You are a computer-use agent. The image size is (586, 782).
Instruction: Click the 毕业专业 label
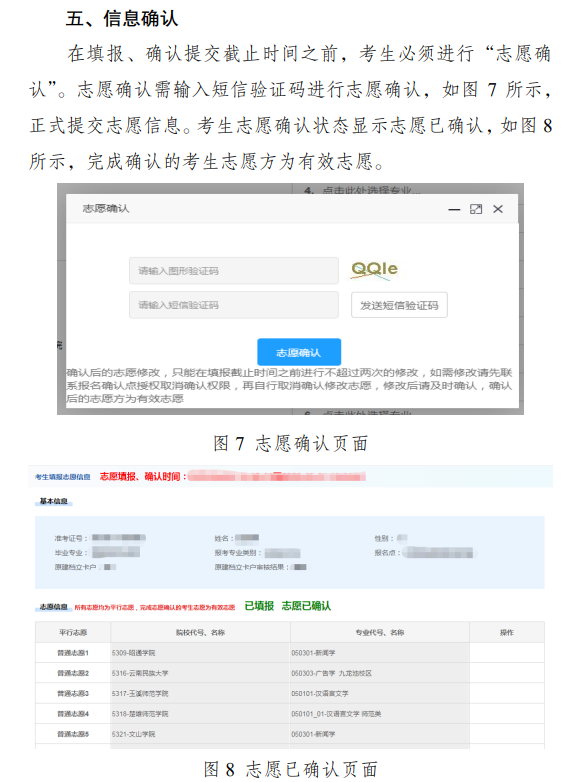pyautogui.click(x=71, y=553)
